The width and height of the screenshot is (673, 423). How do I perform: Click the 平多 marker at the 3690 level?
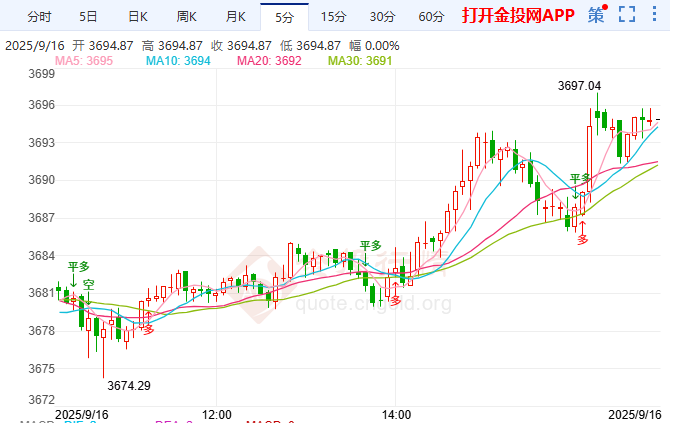(580, 178)
